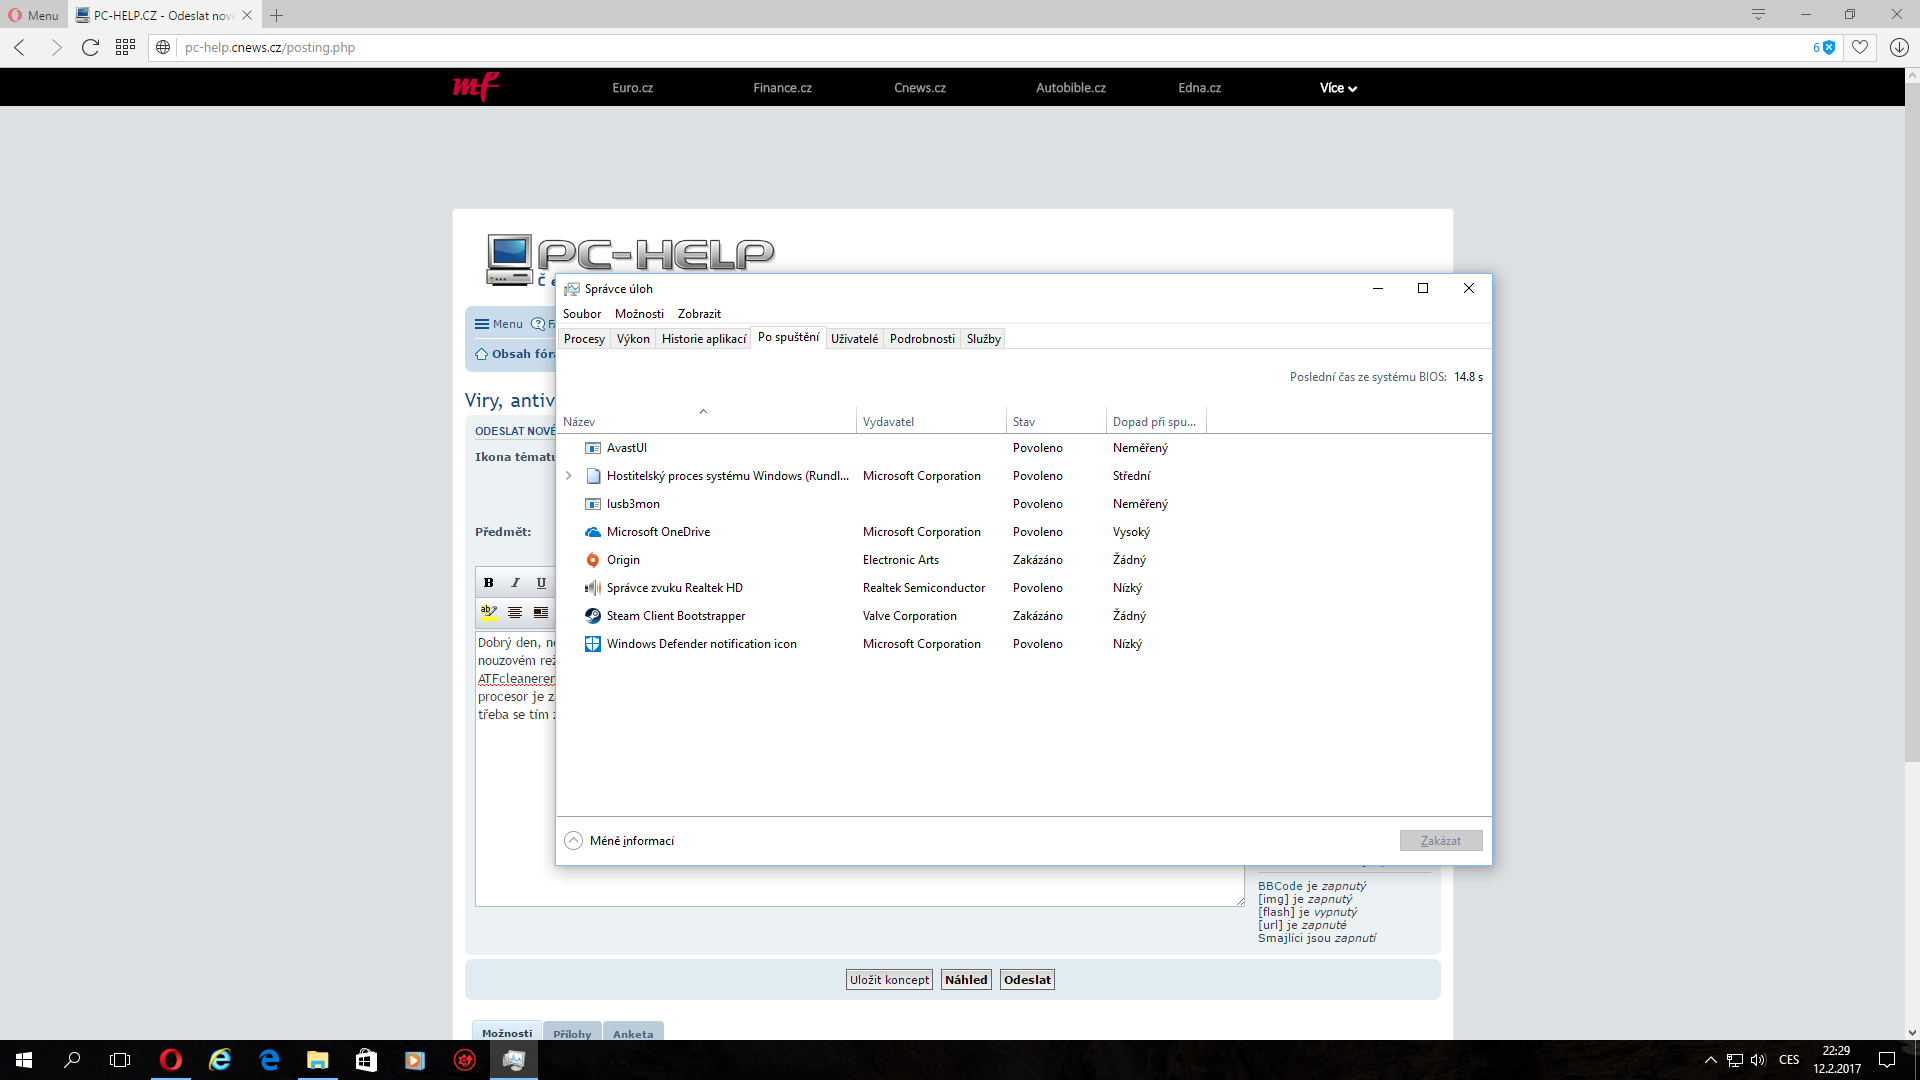
Task: Open File Explorer from the taskbar
Action: point(317,1060)
